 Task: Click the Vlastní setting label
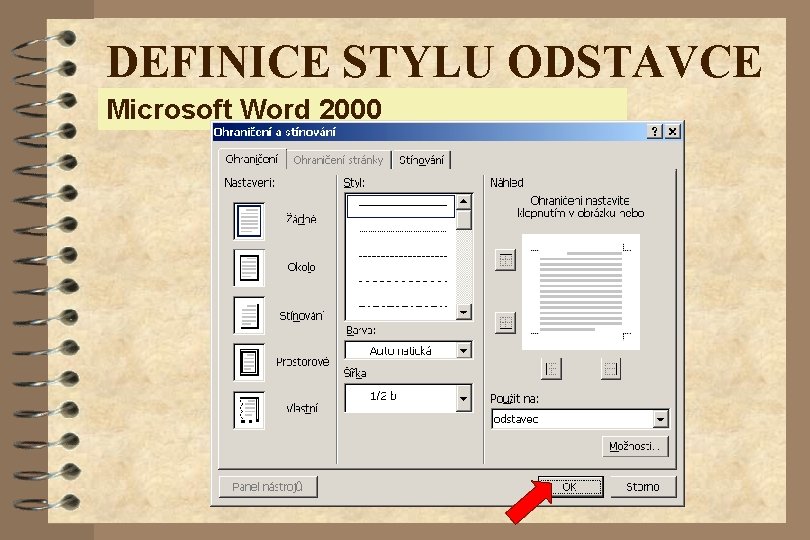302,408
